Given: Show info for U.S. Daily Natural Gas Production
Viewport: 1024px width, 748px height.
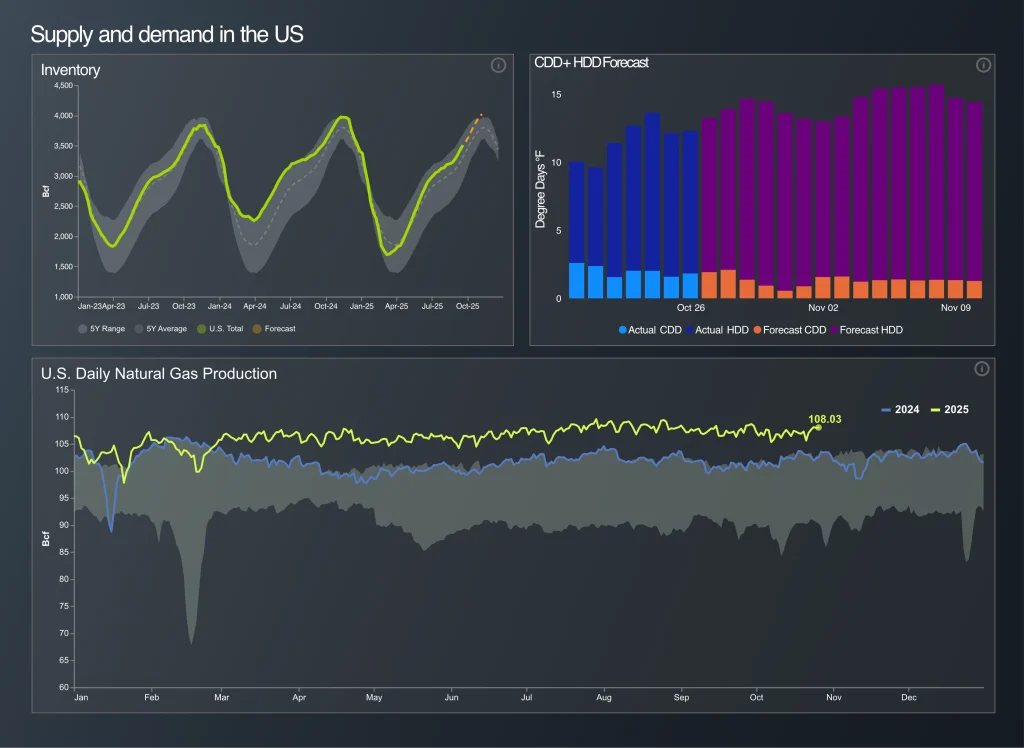Looking at the screenshot, I should coord(981,369).
